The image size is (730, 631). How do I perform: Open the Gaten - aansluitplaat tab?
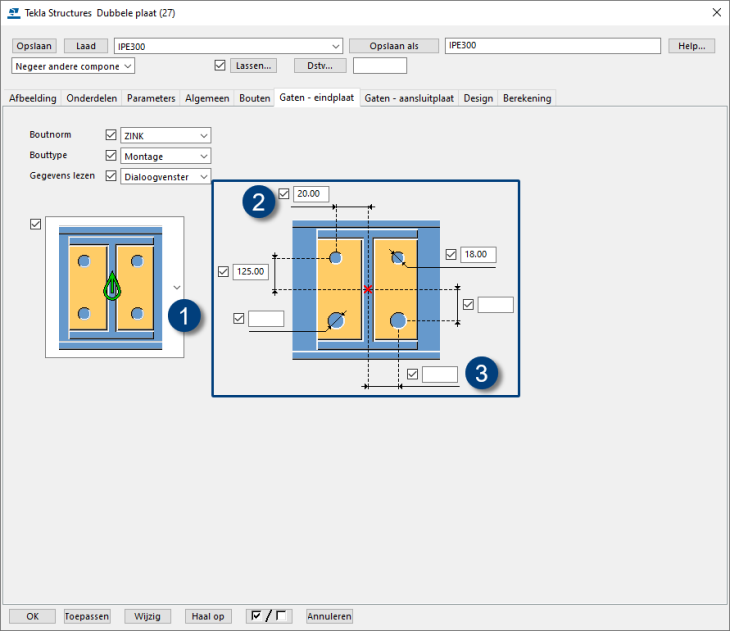click(409, 98)
